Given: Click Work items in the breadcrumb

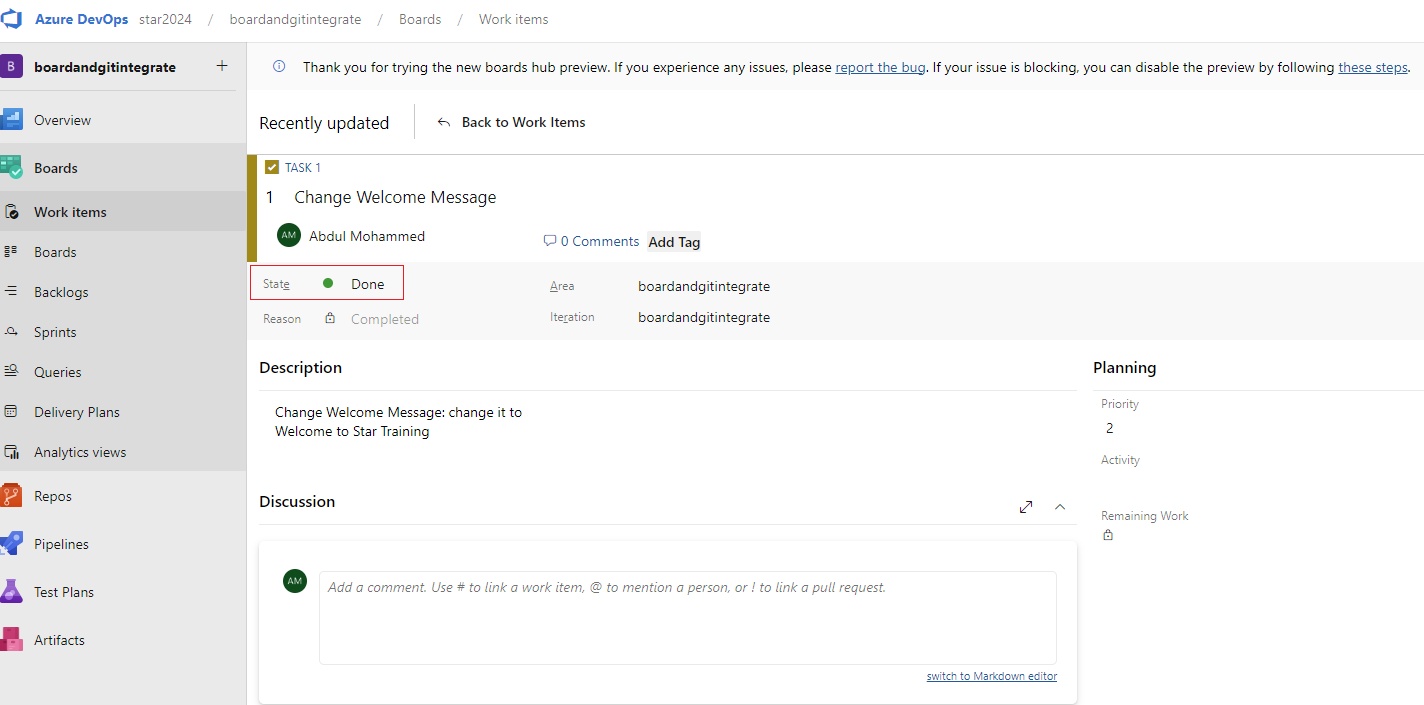Looking at the screenshot, I should pyautogui.click(x=513, y=19).
